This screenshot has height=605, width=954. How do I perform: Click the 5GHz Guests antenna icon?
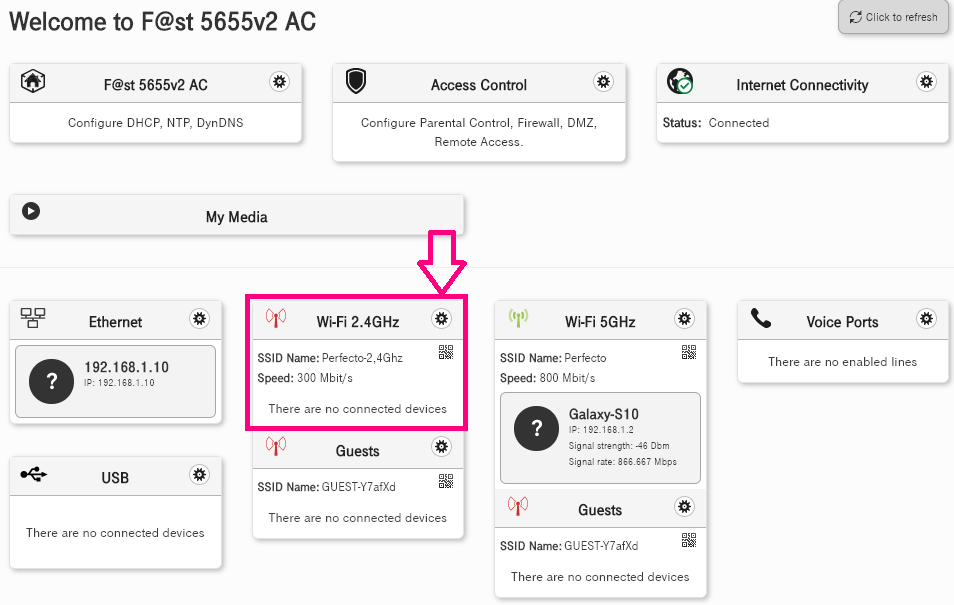518,506
